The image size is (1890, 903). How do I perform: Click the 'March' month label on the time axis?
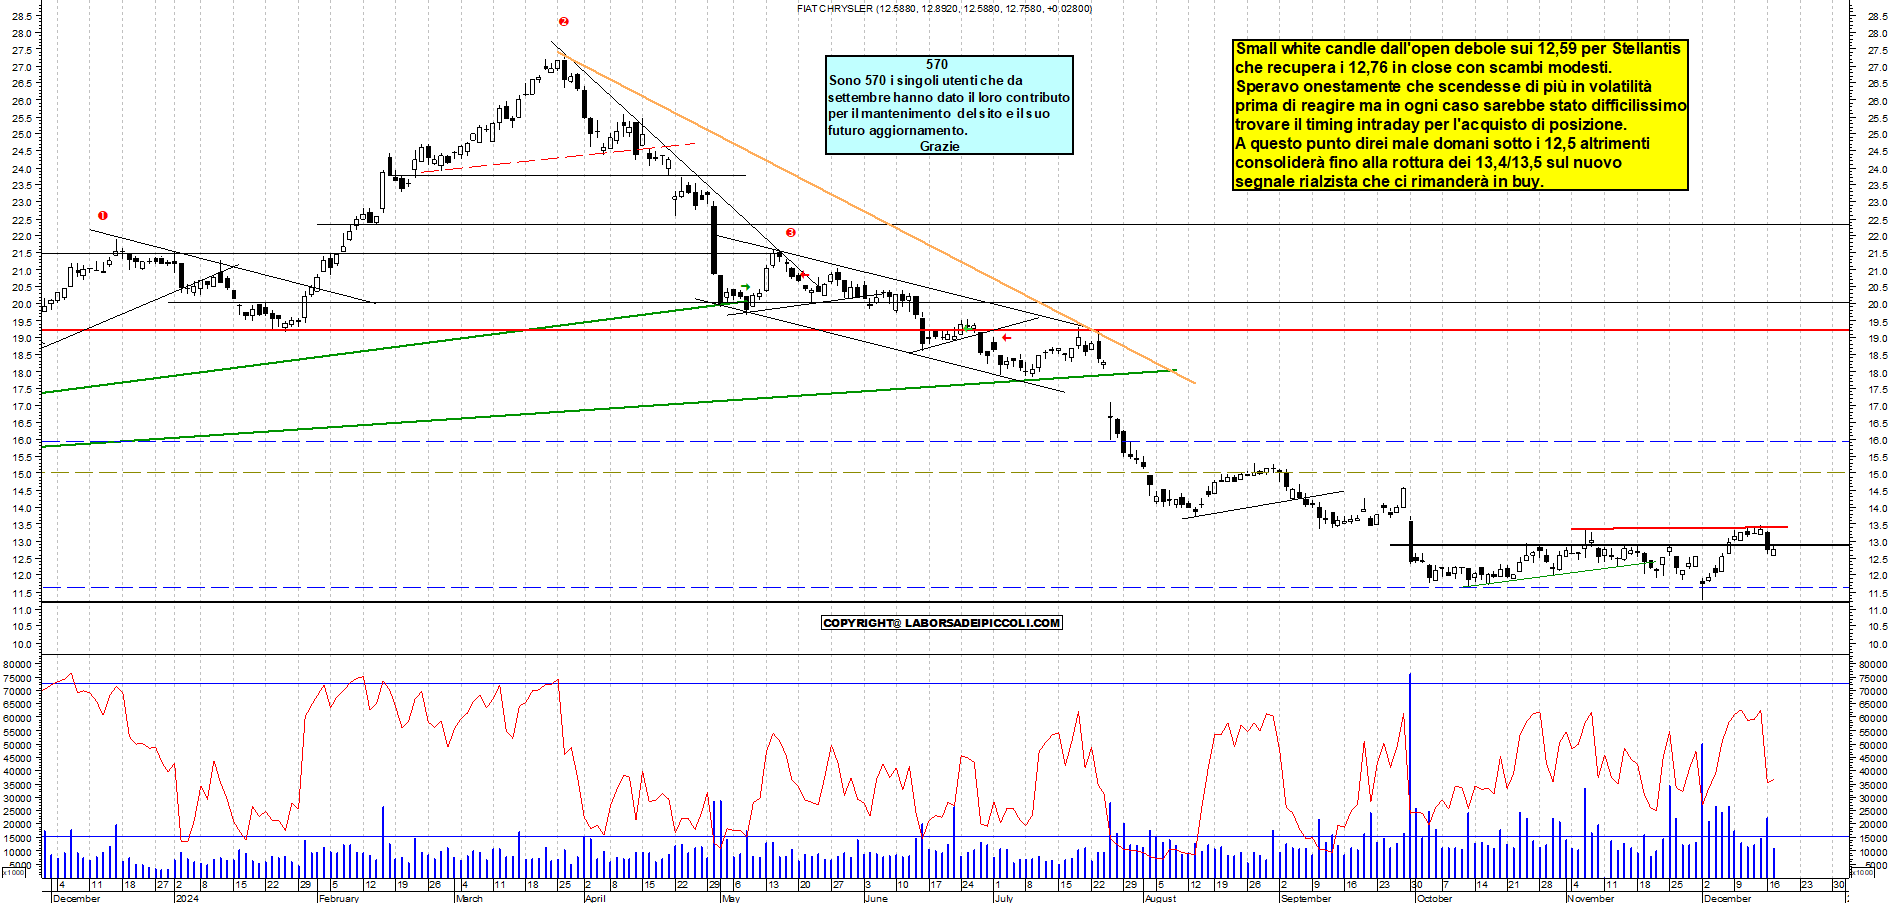[x=468, y=898]
